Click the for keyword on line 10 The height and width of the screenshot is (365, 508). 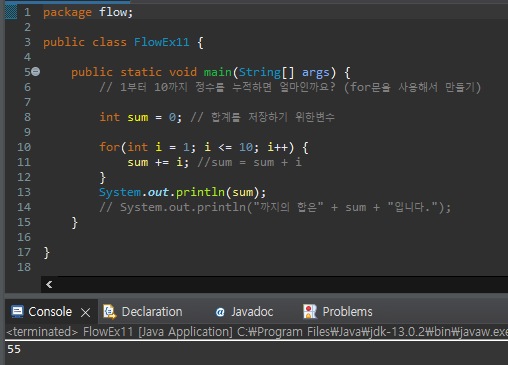point(109,147)
